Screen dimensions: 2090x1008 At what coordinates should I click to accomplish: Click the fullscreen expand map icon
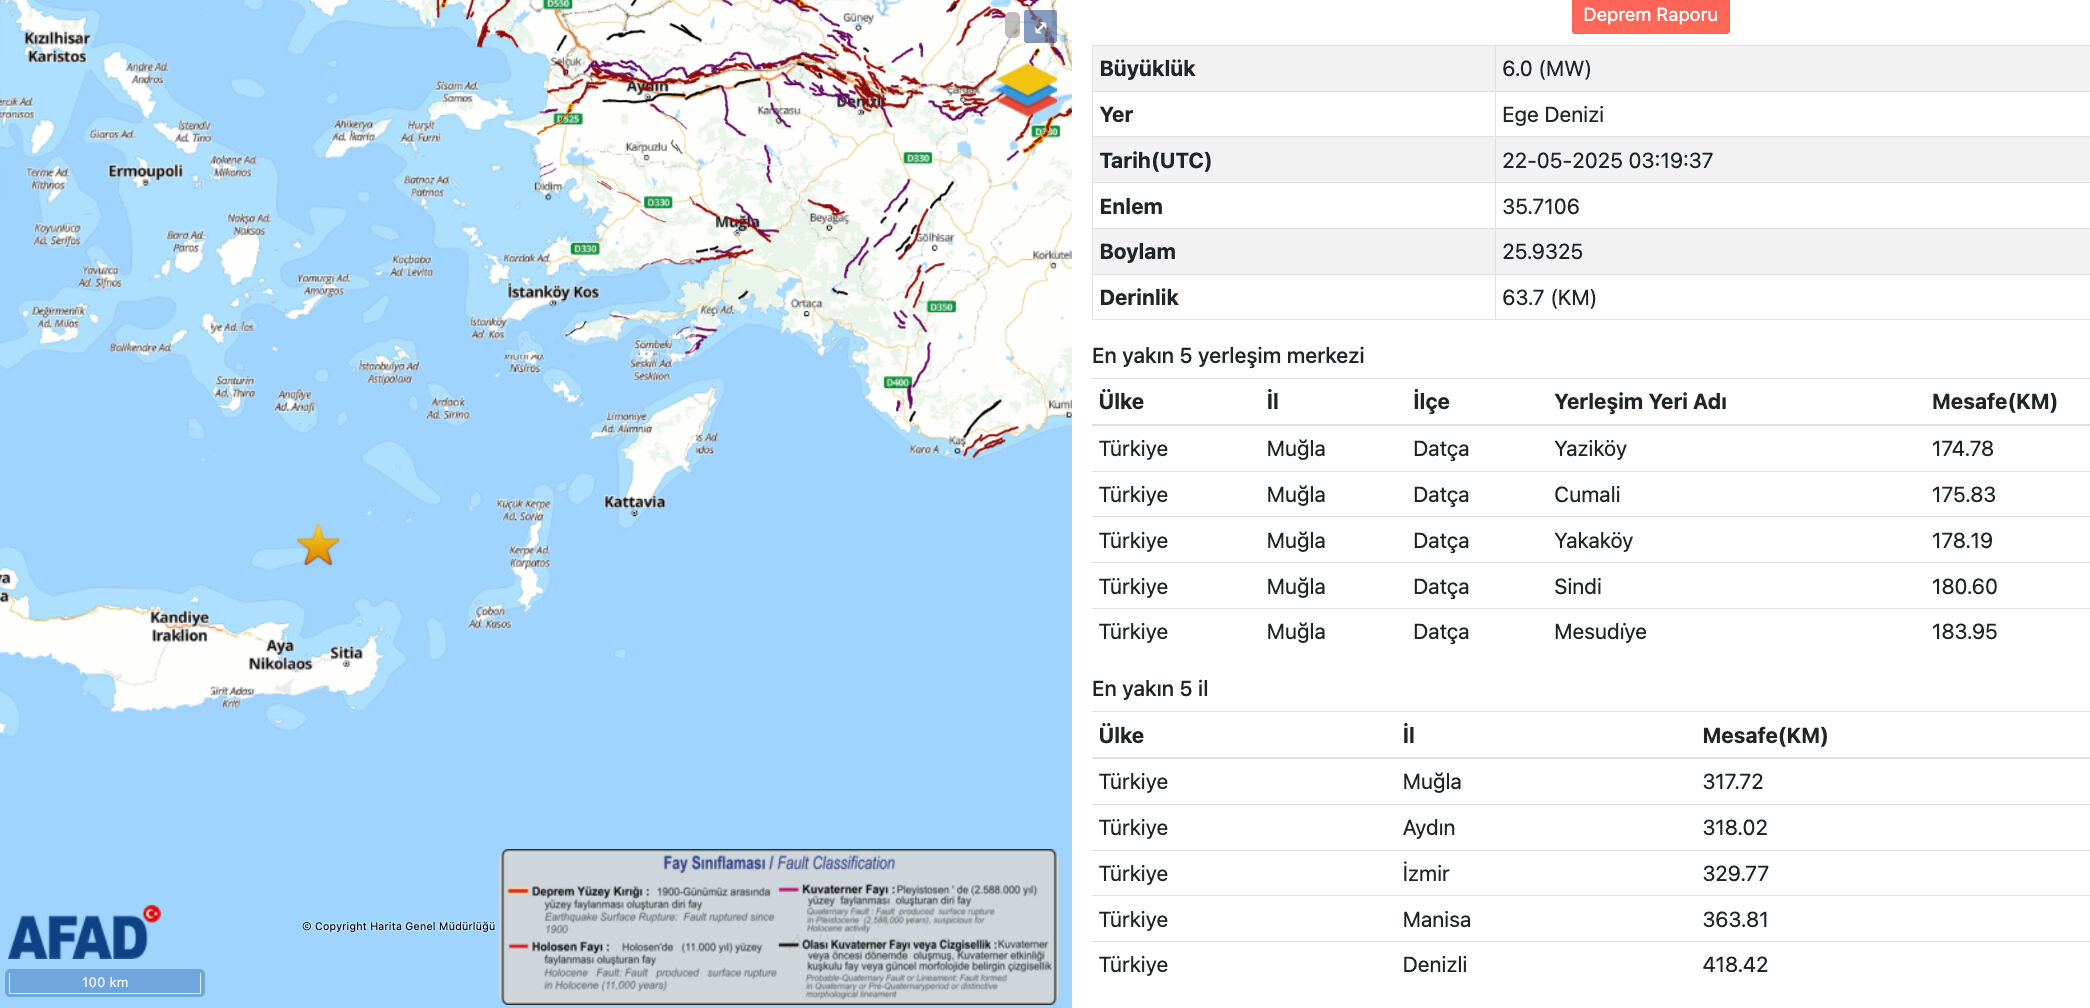click(x=1041, y=26)
